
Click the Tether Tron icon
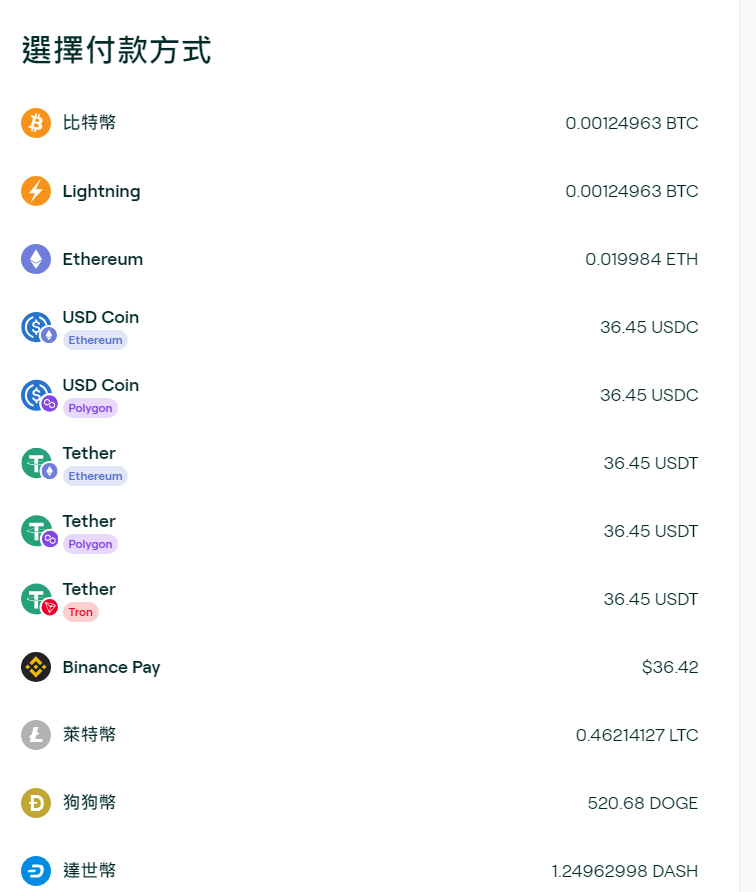[x=38, y=600]
